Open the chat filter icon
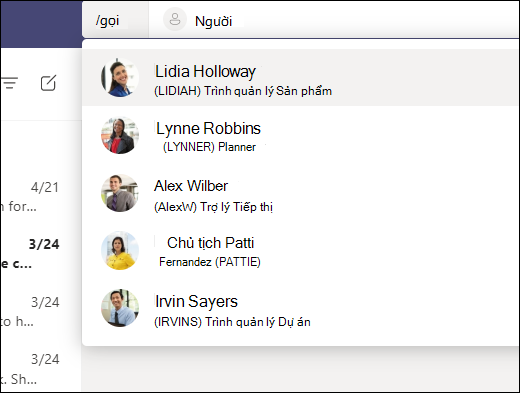This screenshot has width=520, height=393. point(9,83)
